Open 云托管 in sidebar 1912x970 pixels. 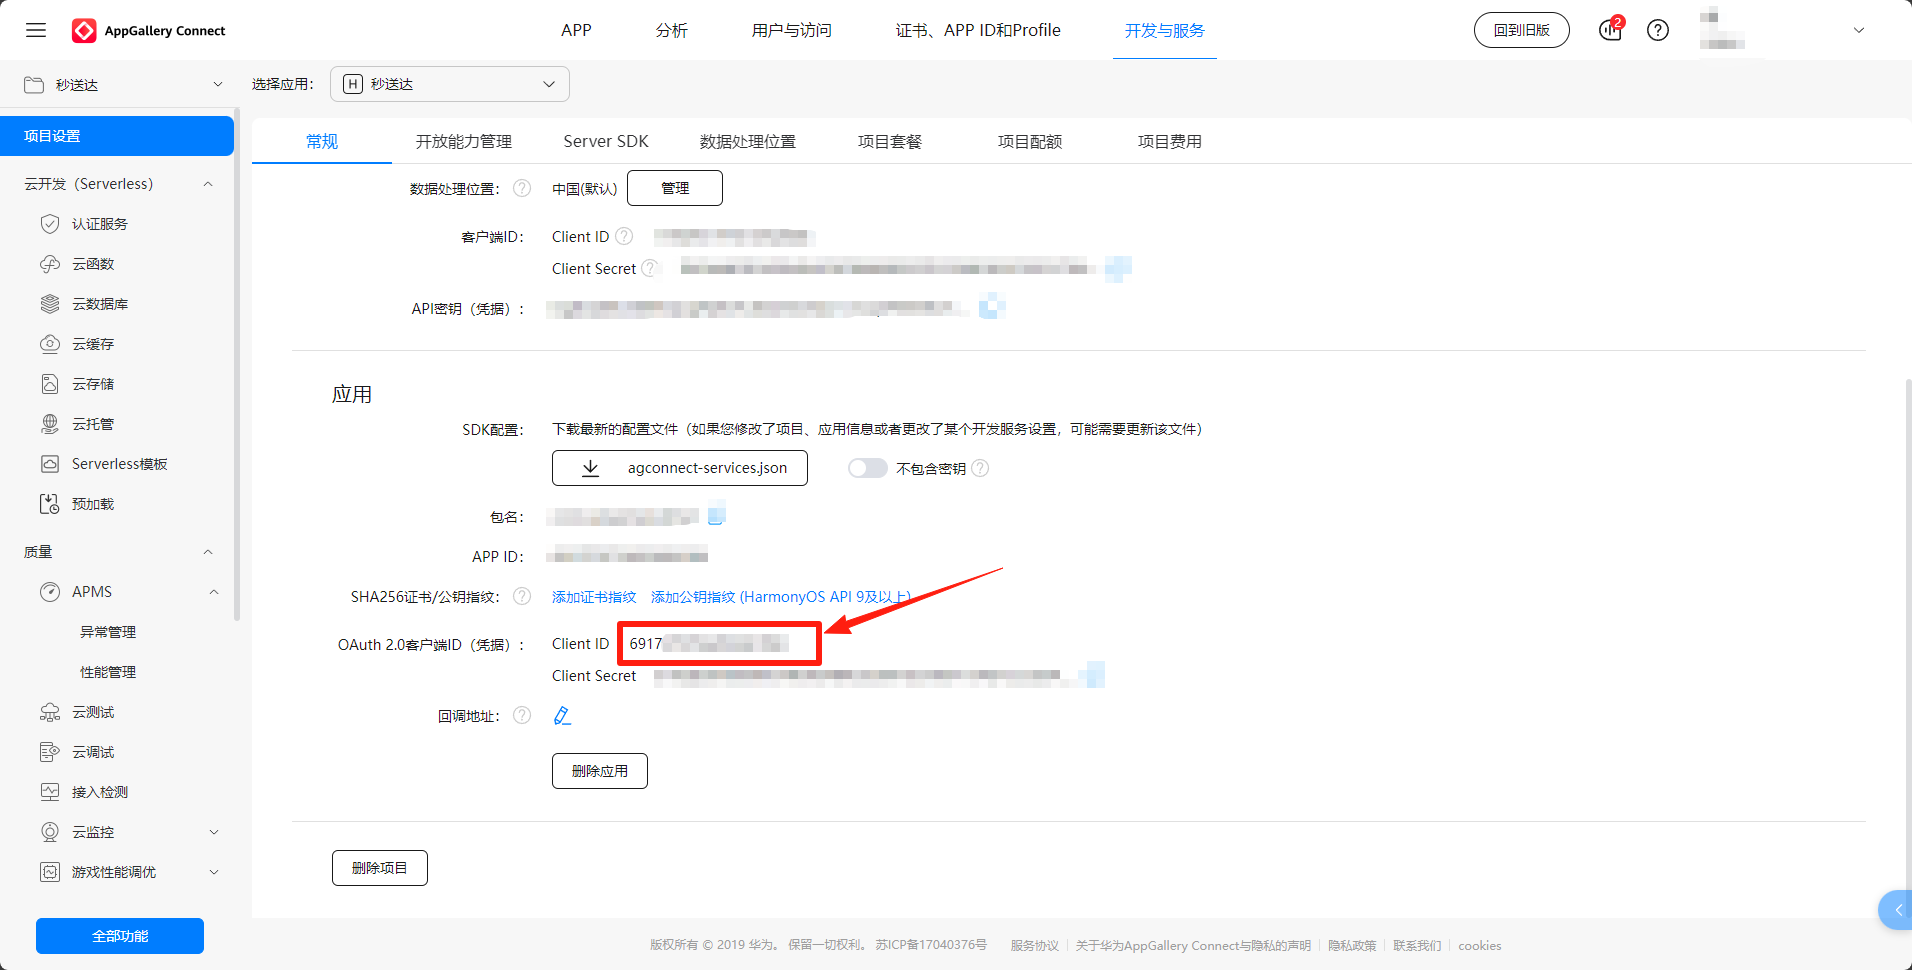(93, 424)
